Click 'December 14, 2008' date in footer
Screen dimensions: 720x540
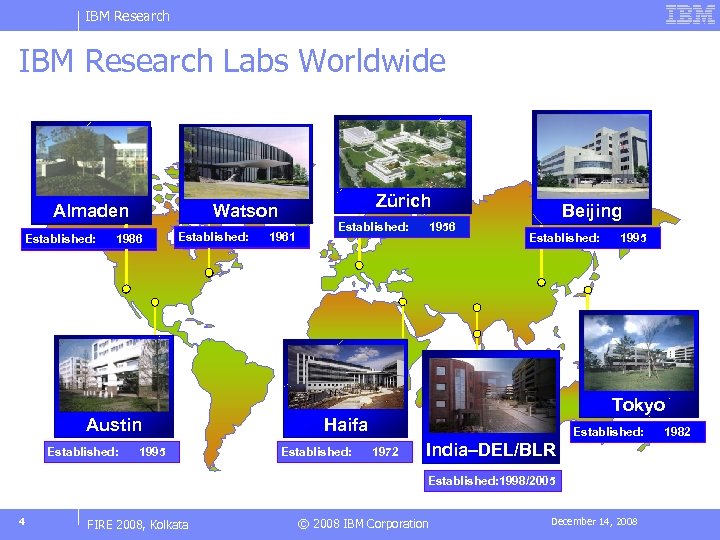tap(594, 522)
